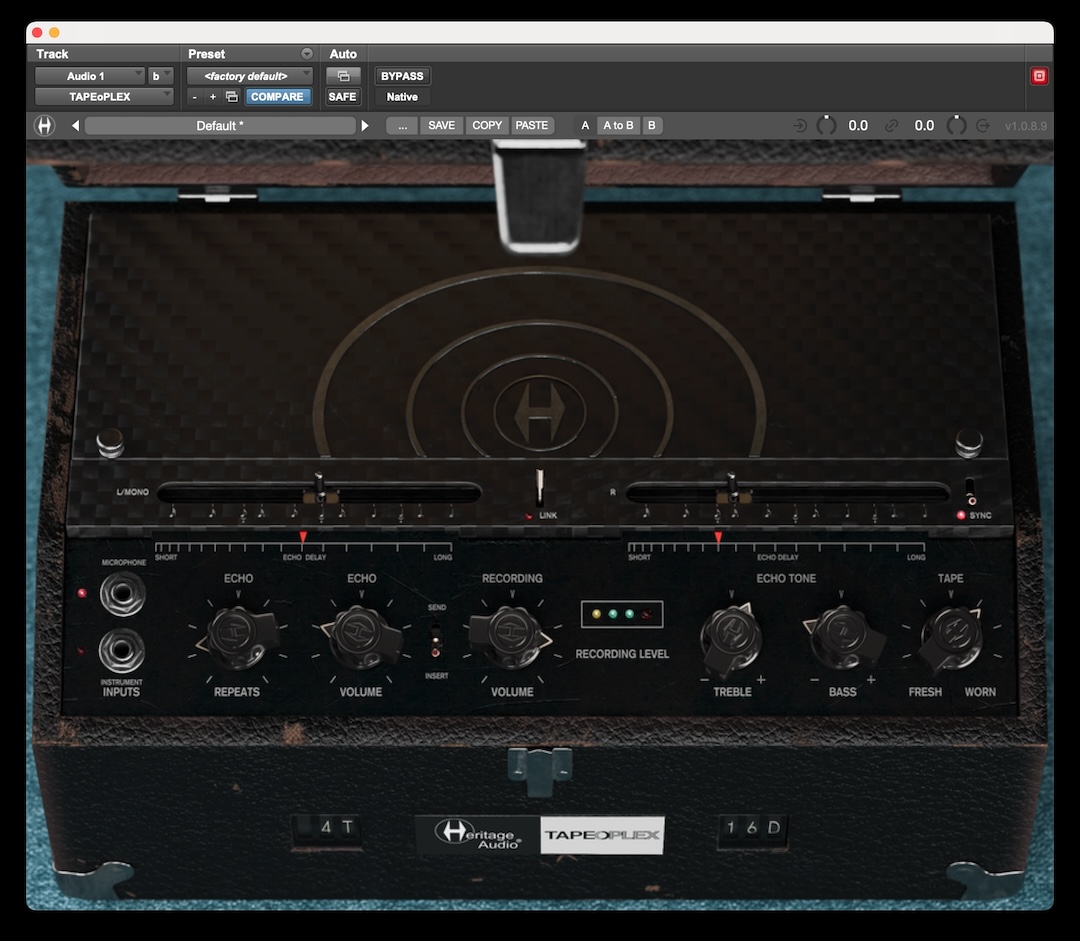
Task: Click the output gain knob in toolbar
Action: click(x=957, y=125)
